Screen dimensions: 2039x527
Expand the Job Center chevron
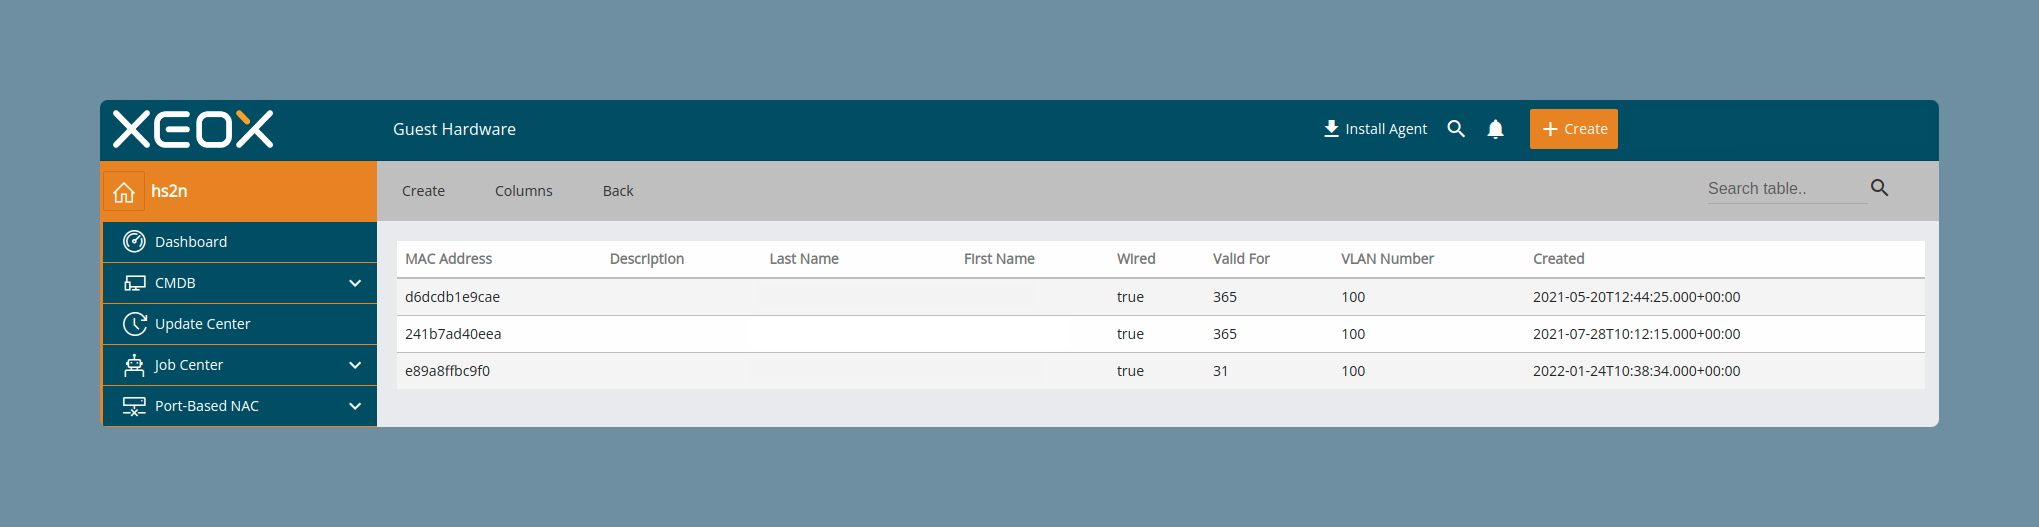point(355,365)
